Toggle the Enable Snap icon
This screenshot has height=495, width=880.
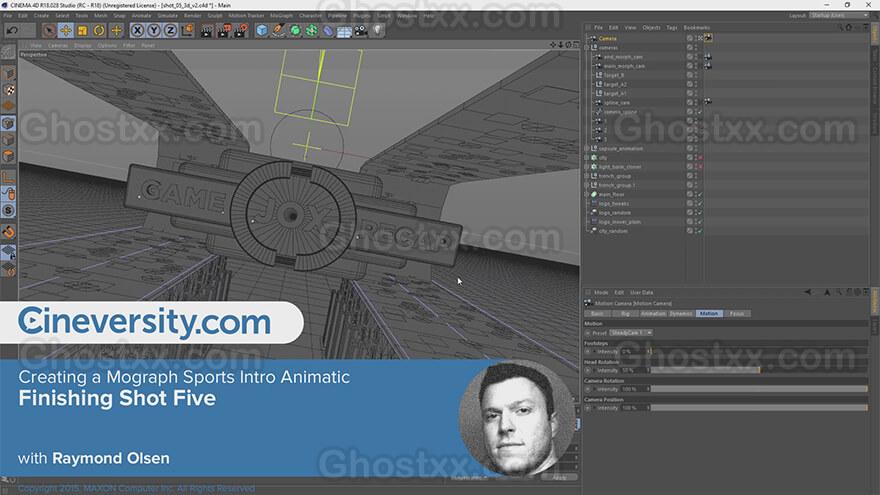[x=8, y=232]
